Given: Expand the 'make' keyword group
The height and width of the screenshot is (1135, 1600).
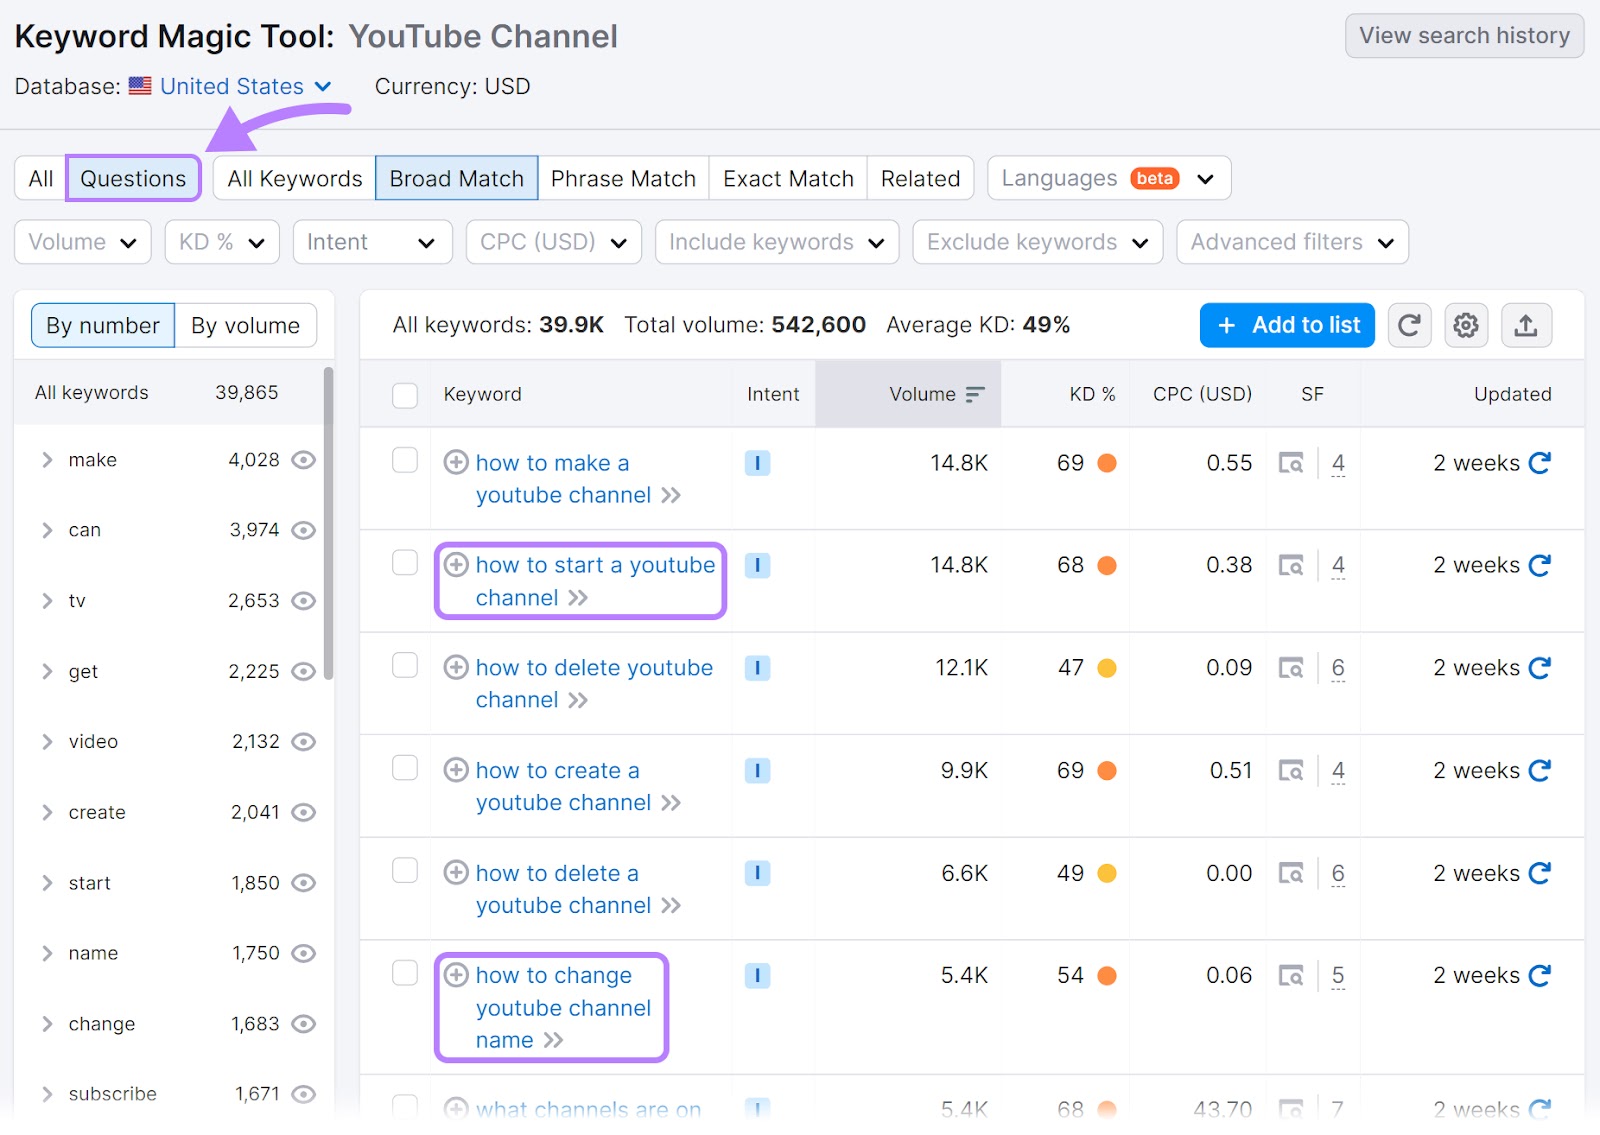Looking at the screenshot, I should [x=46, y=460].
